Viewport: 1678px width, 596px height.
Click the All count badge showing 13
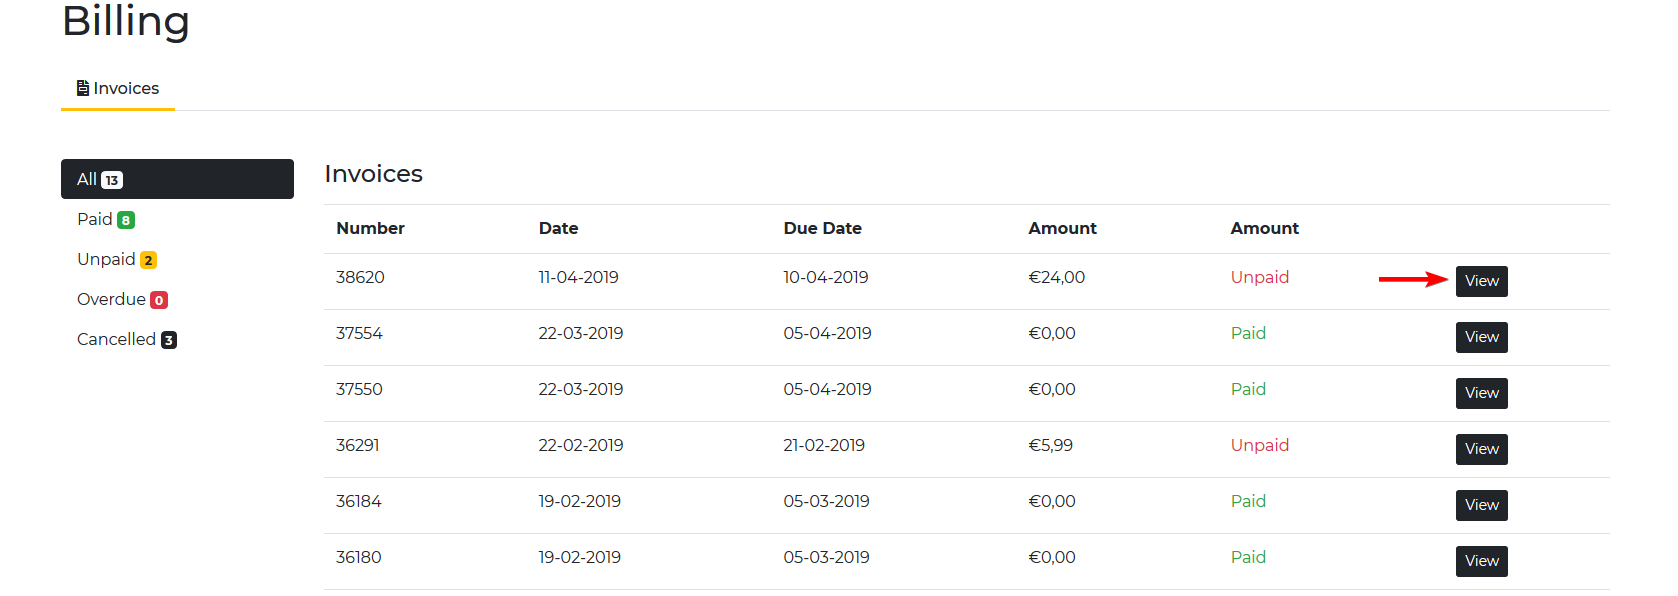(112, 180)
